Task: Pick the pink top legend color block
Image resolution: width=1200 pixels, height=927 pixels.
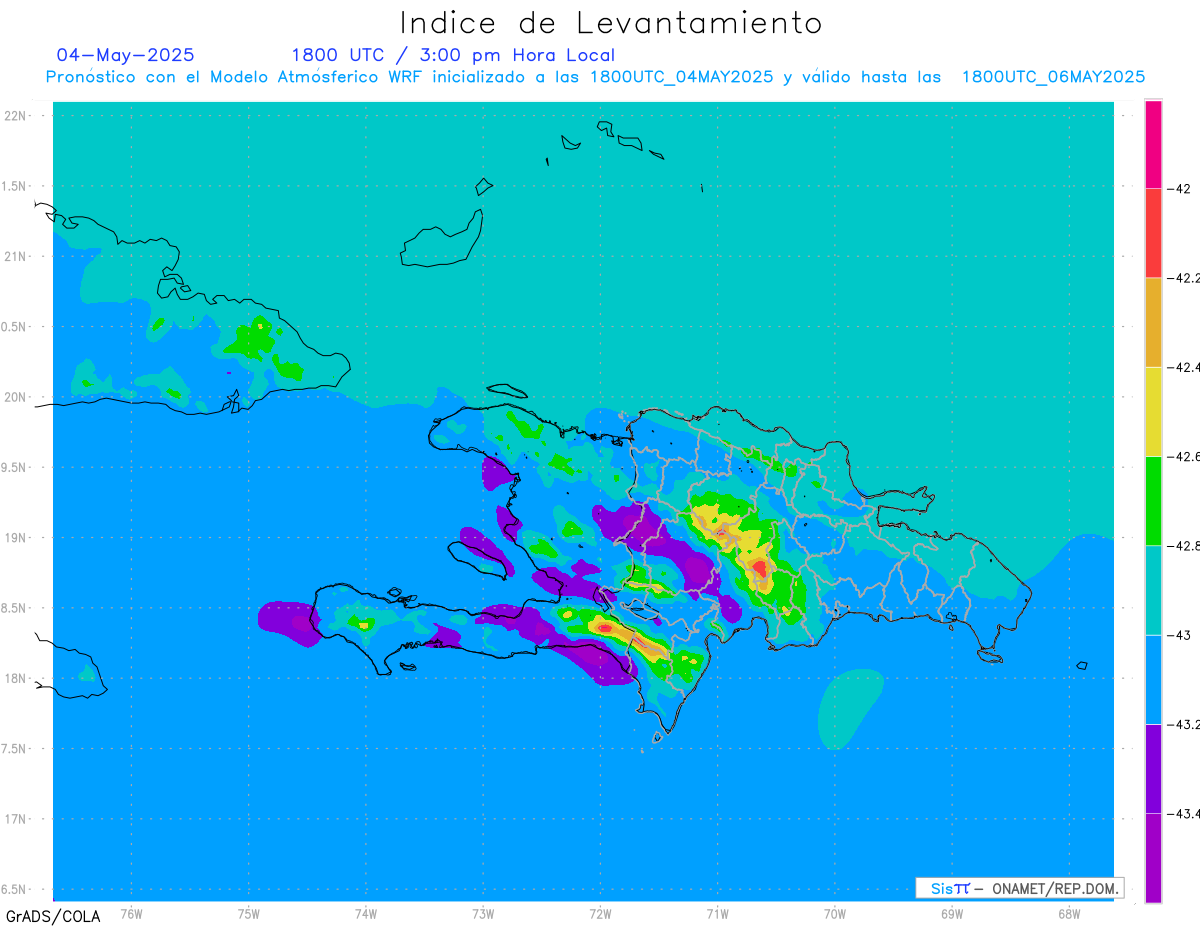Action: click(1153, 144)
